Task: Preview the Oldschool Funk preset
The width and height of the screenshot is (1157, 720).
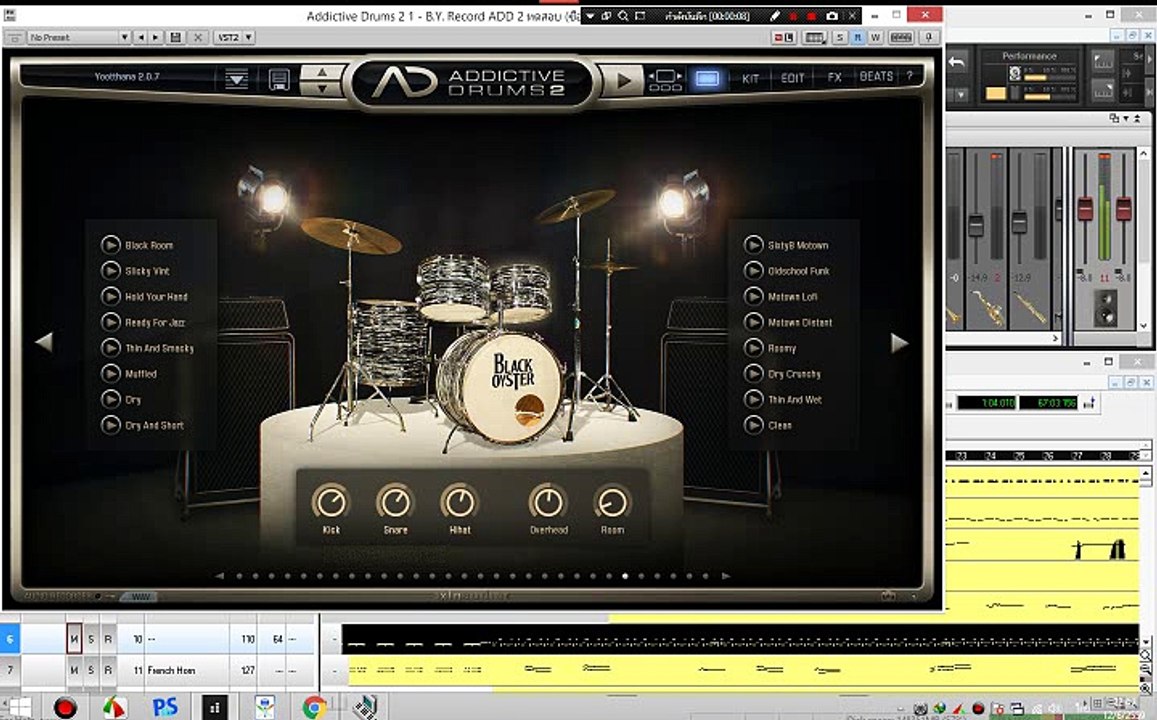Action: coord(753,271)
